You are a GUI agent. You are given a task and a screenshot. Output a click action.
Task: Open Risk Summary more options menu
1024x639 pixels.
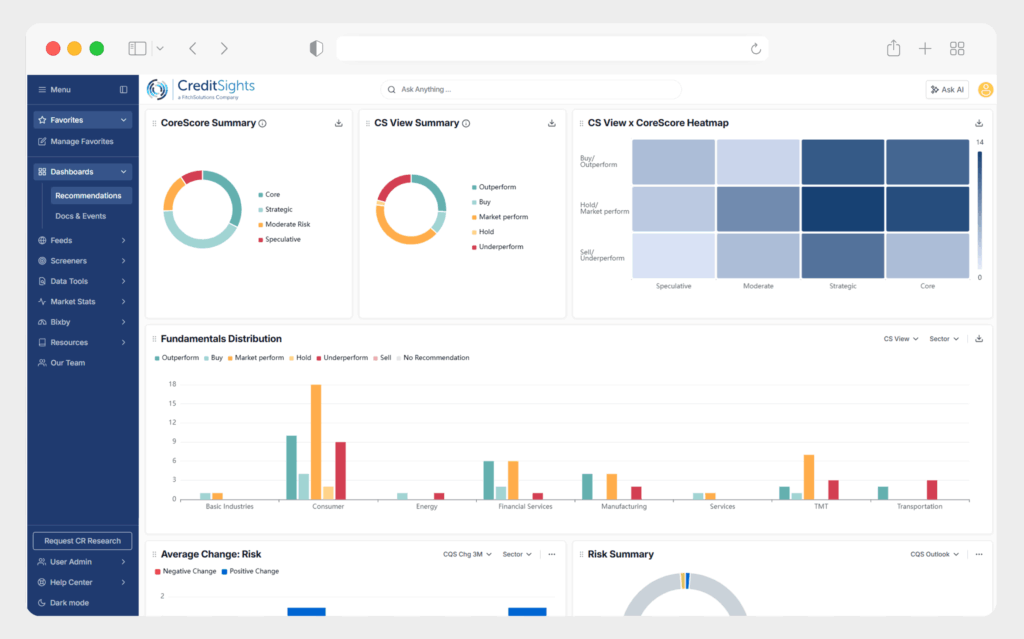pyautogui.click(x=979, y=554)
